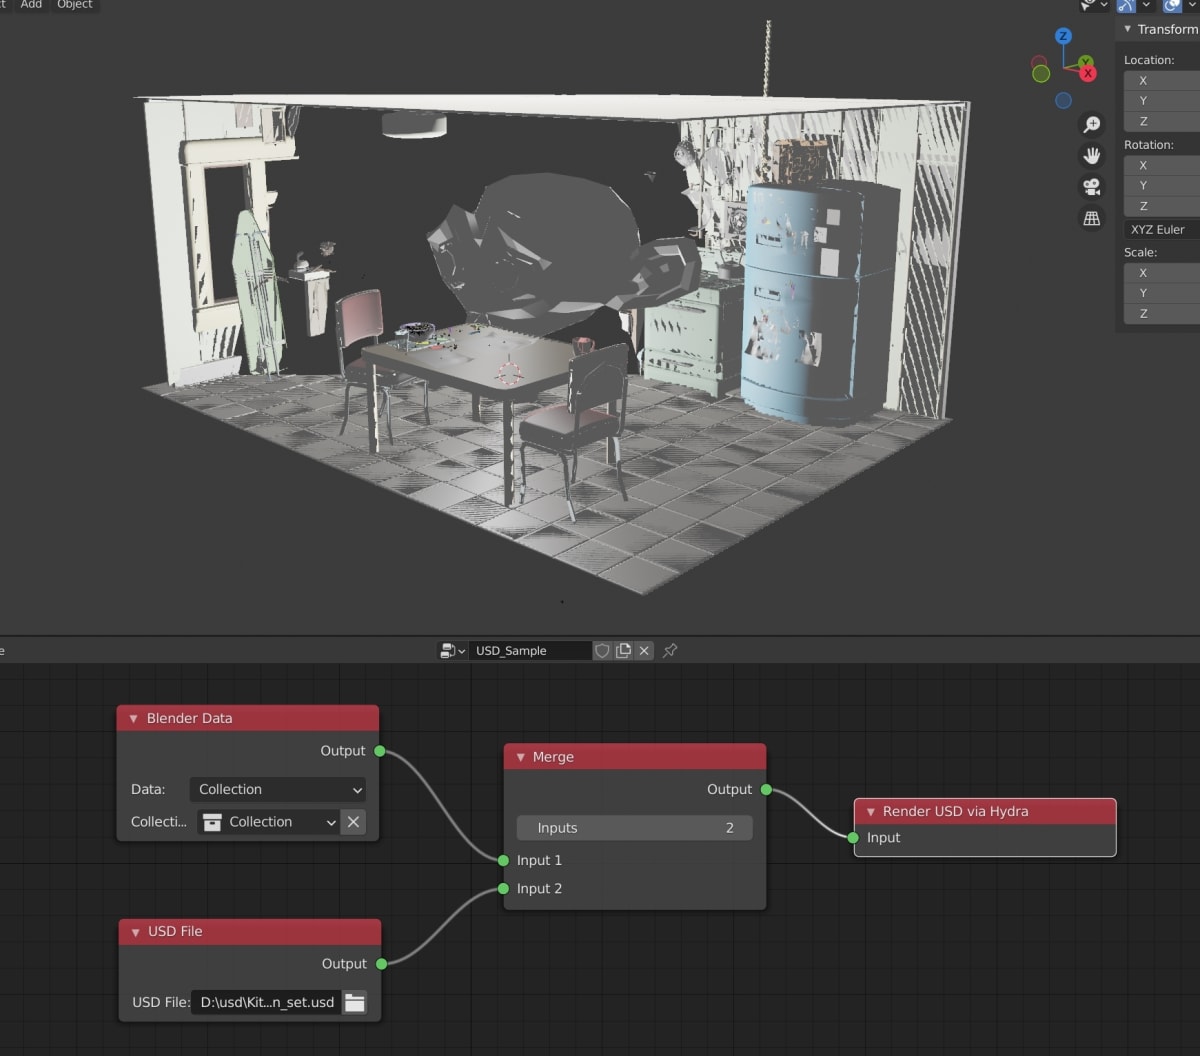Switch perspective/orthographic with the grid icon
The image size is (1200, 1056).
1092,218
